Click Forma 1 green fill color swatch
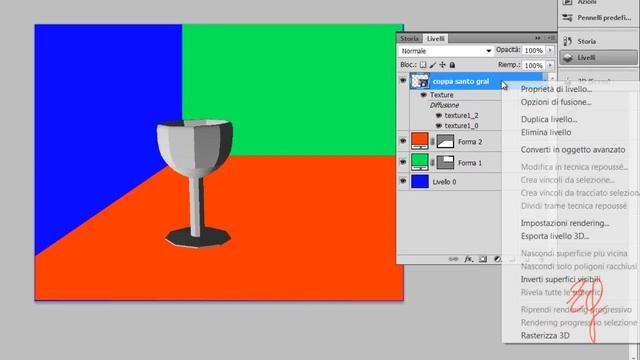 (x=420, y=162)
